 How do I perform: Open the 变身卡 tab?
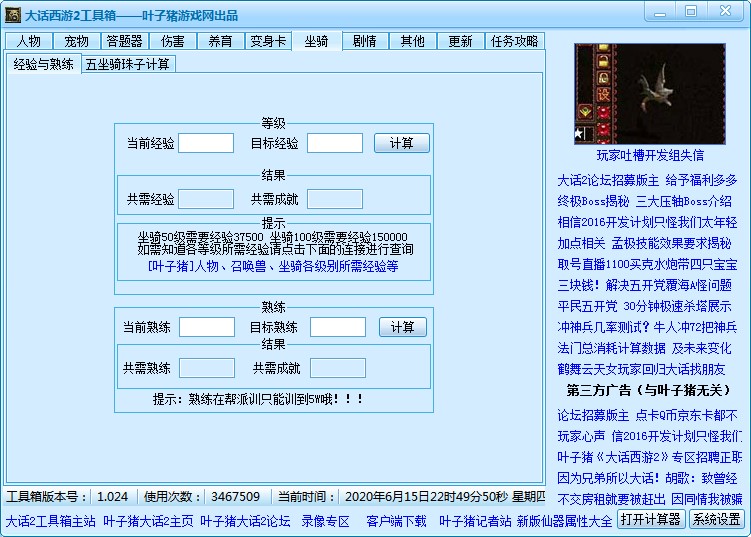[268, 41]
